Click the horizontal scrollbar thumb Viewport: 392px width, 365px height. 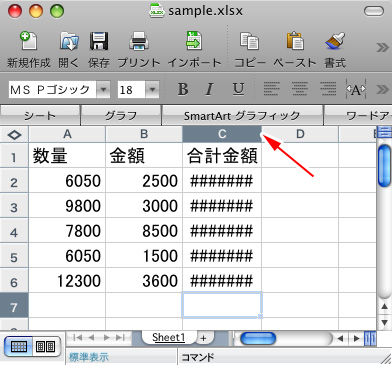(x=258, y=339)
